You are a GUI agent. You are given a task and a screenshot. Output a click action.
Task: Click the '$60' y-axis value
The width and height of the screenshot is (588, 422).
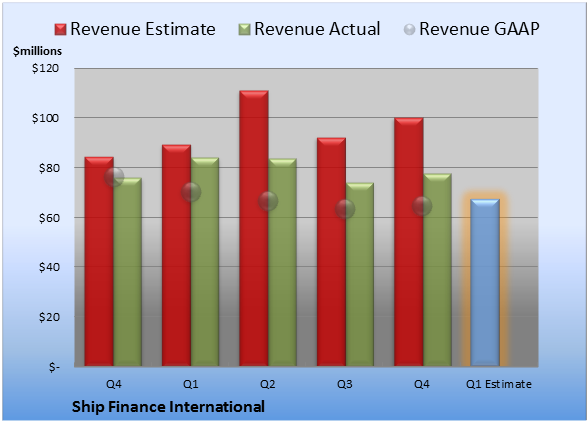tap(49, 218)
